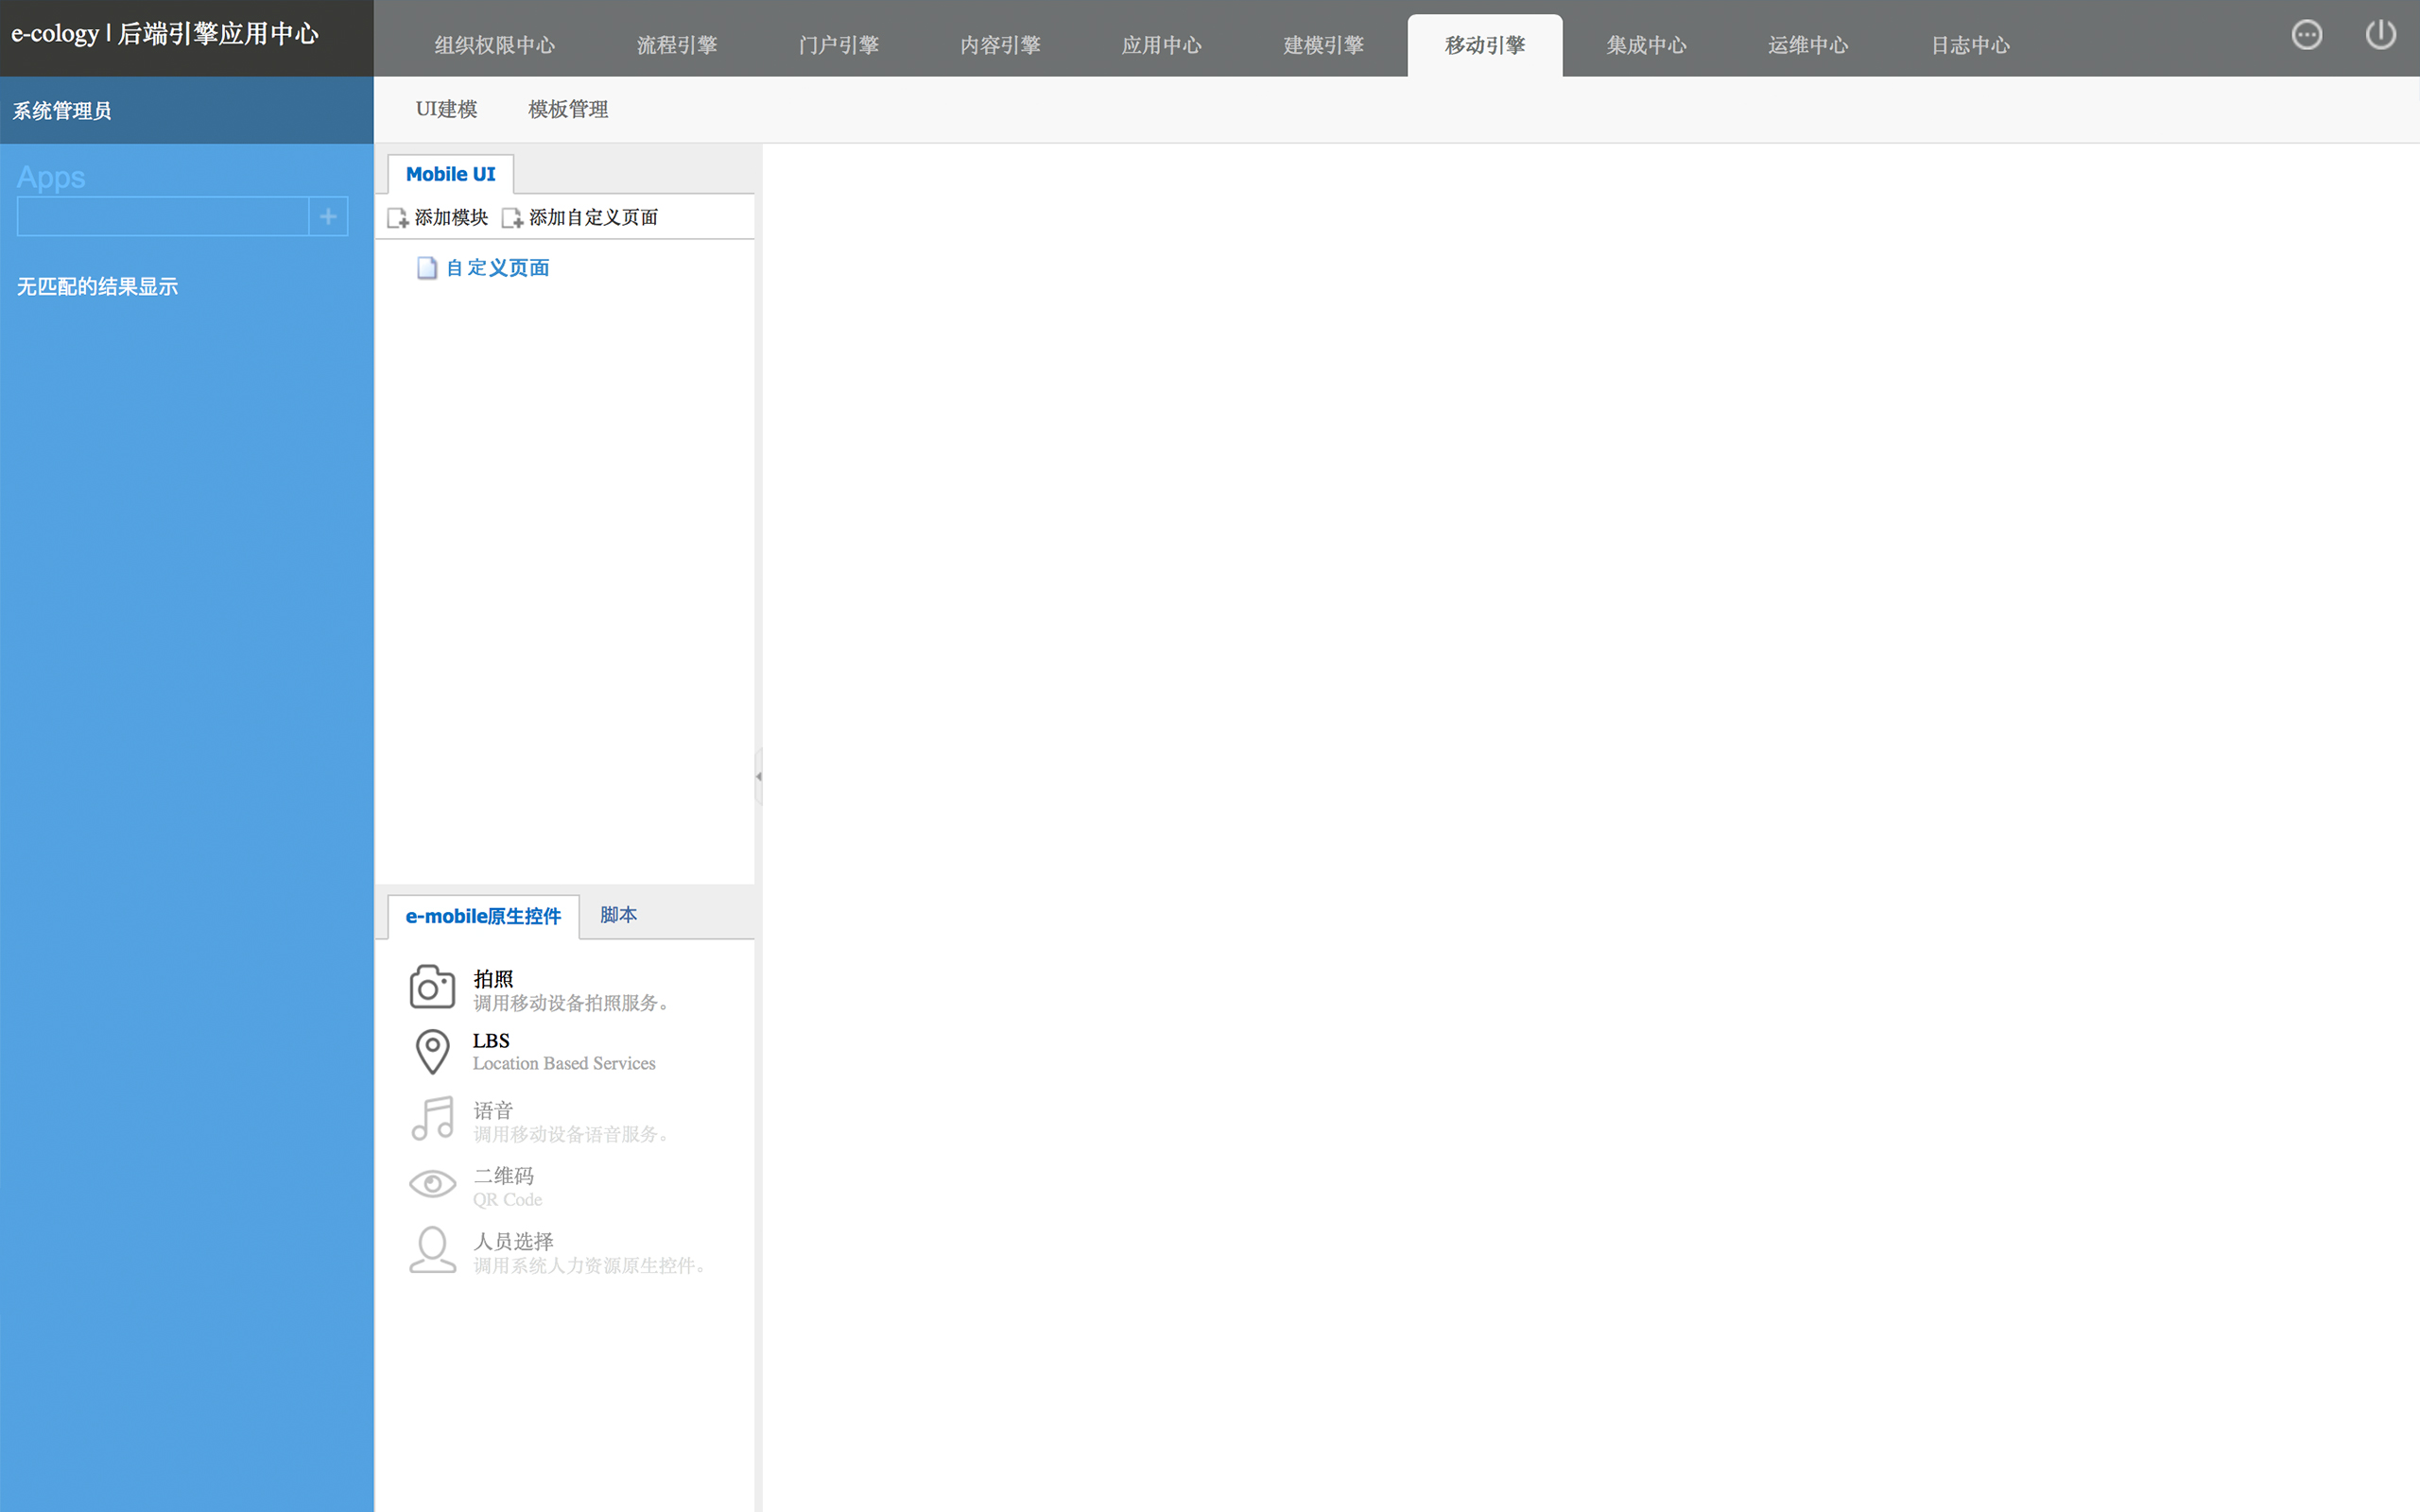Image resolution: width=2420 pixels, height=1512 pixels.
Task: Open the 日志中心 tab
Action: 1970,46
